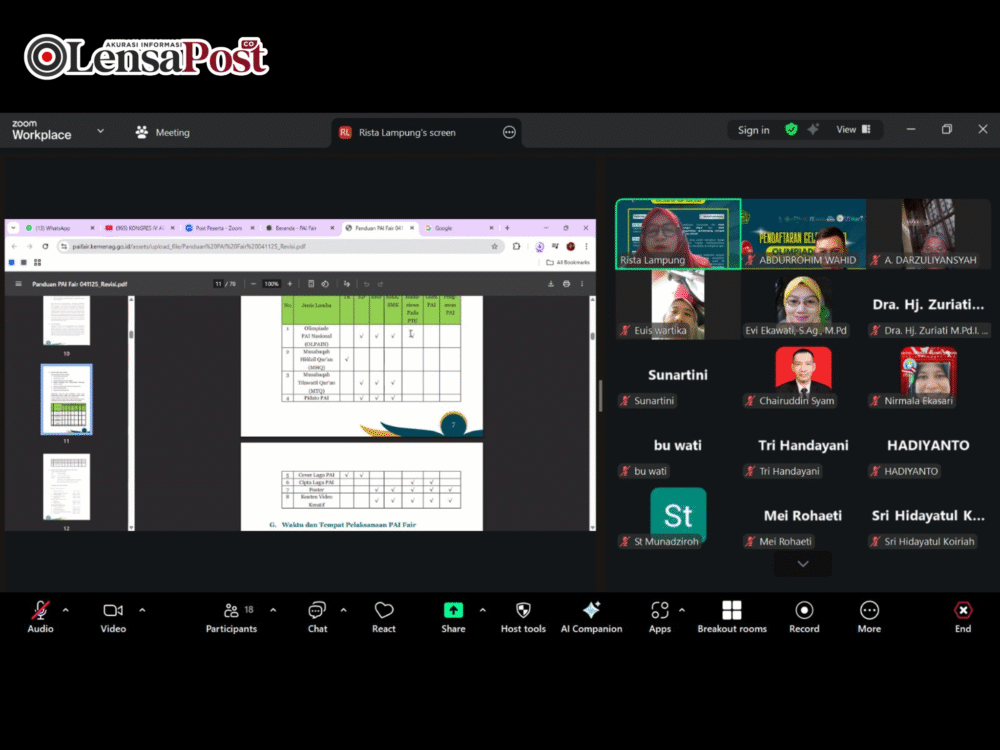Click the green Share screen icon

pyautogui.click(x=453, y=610)
